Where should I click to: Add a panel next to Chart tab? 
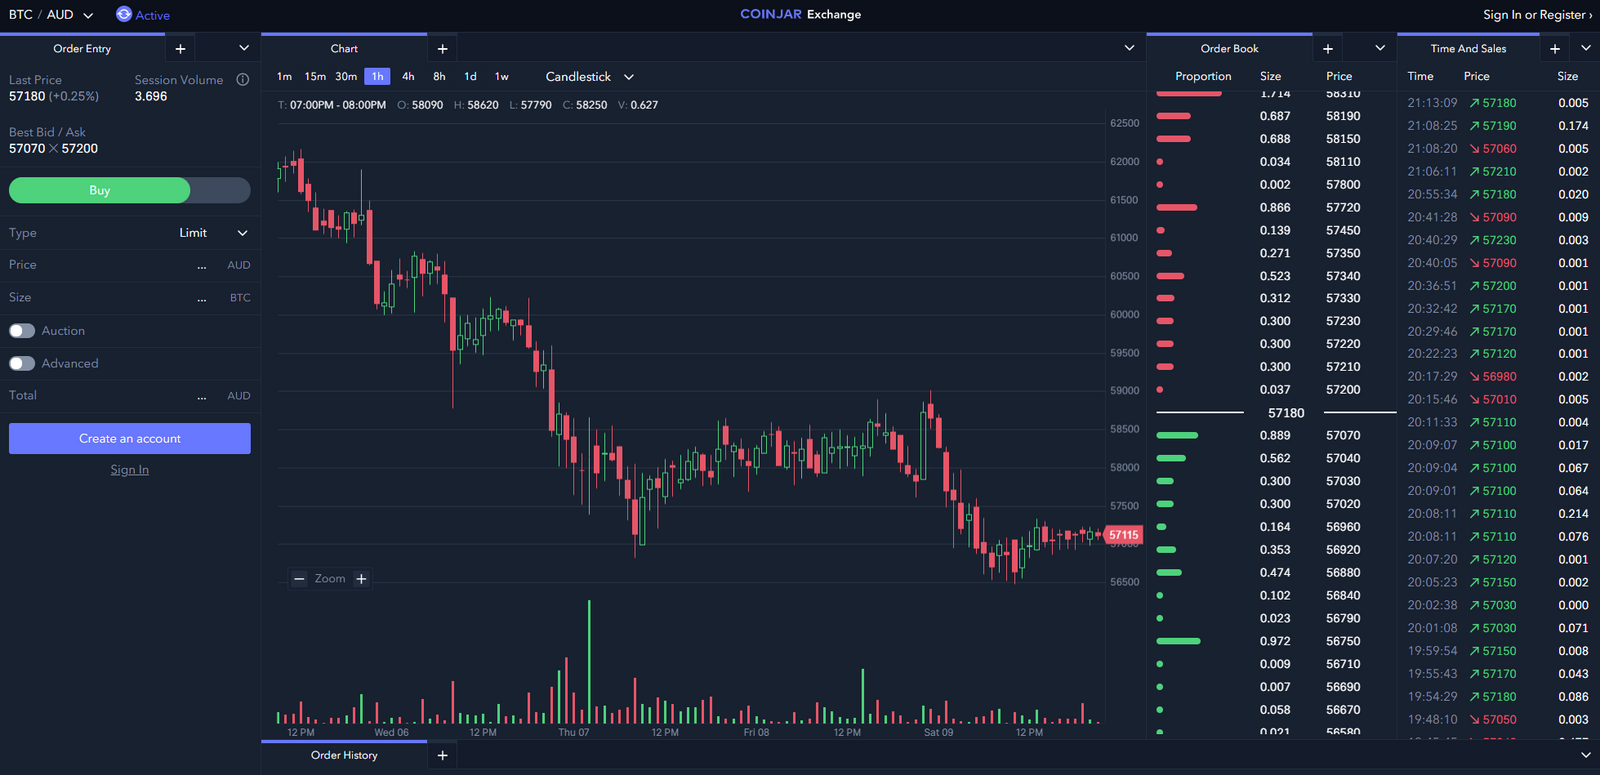pyautogui.click(x=442, y=49)
